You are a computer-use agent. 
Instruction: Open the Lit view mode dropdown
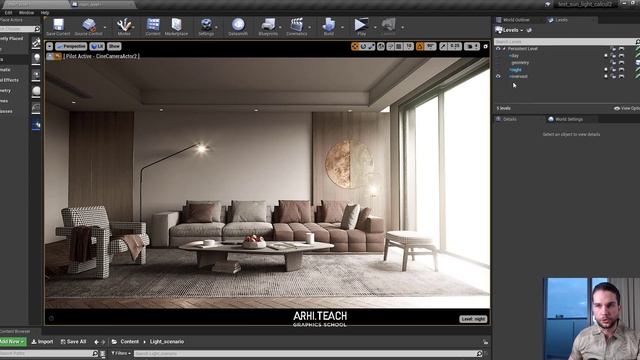click(97, 47)
